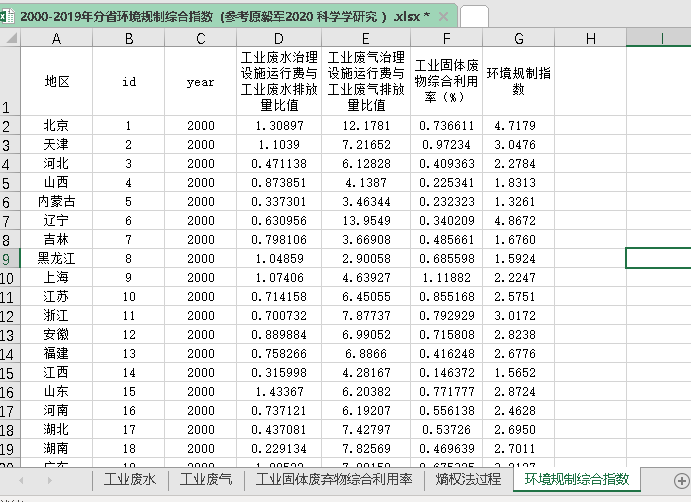Select column H header

click(x=591, y=38)
